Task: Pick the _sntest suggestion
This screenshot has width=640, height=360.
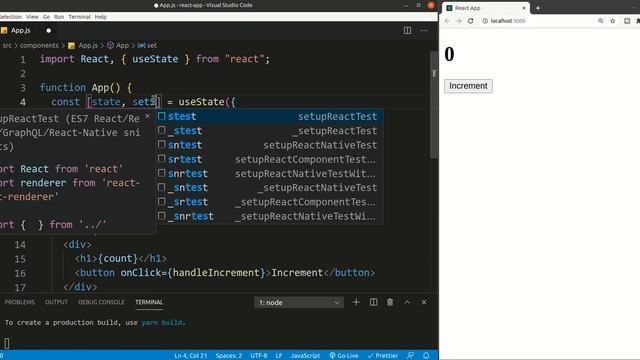Action: tap(270, 188)
